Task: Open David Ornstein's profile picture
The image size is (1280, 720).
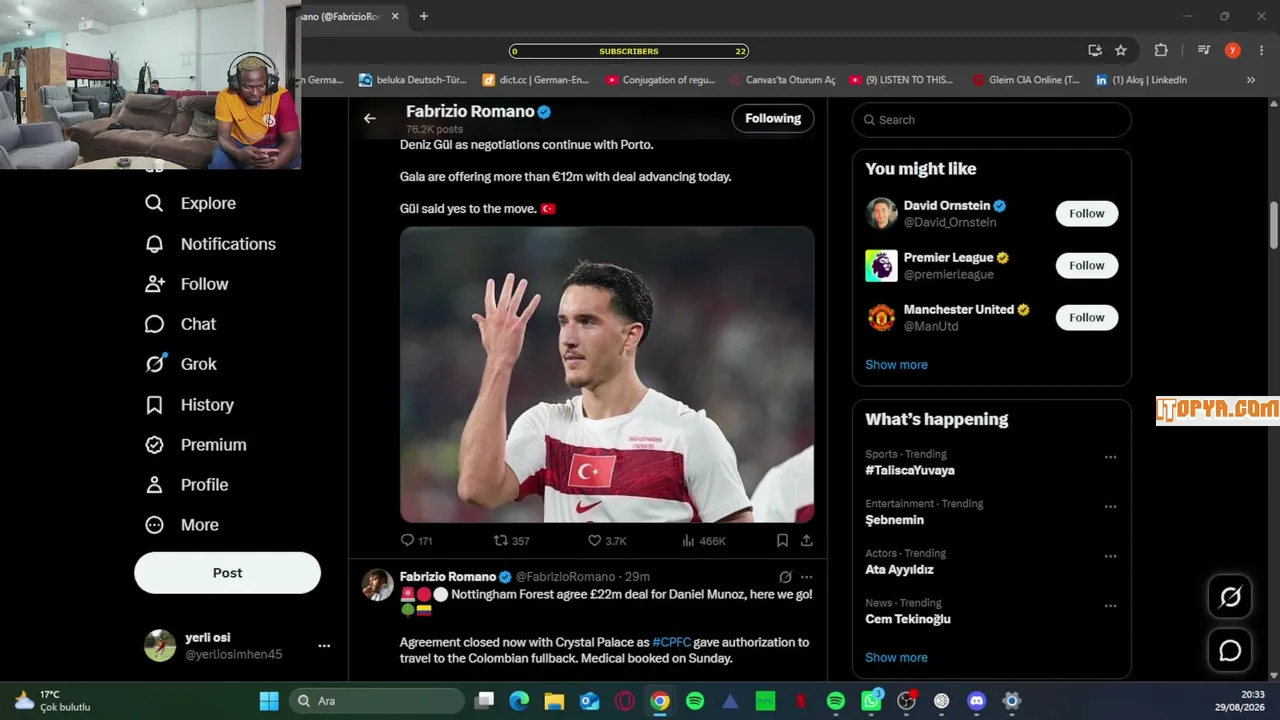Action: [881, 213]
